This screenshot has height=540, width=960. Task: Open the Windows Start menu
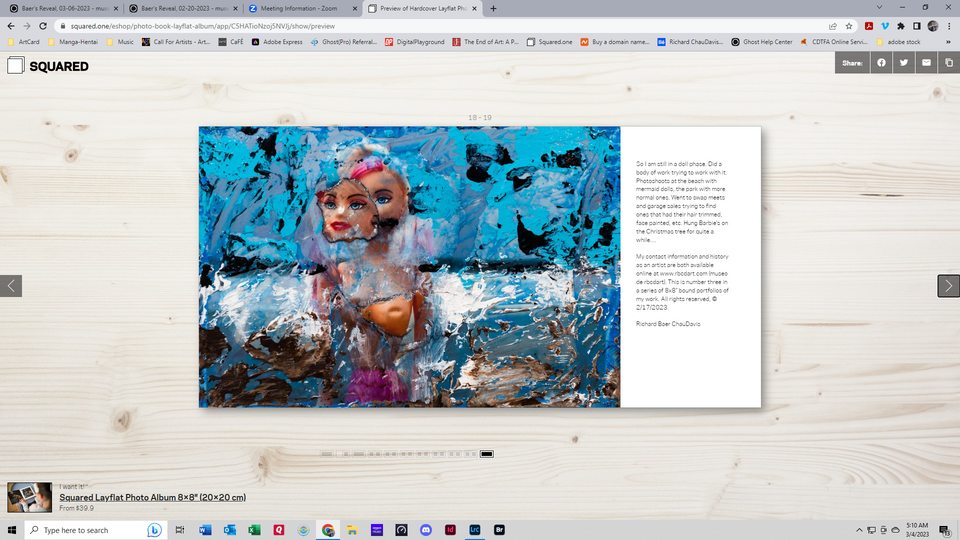[x=12, y=530]
